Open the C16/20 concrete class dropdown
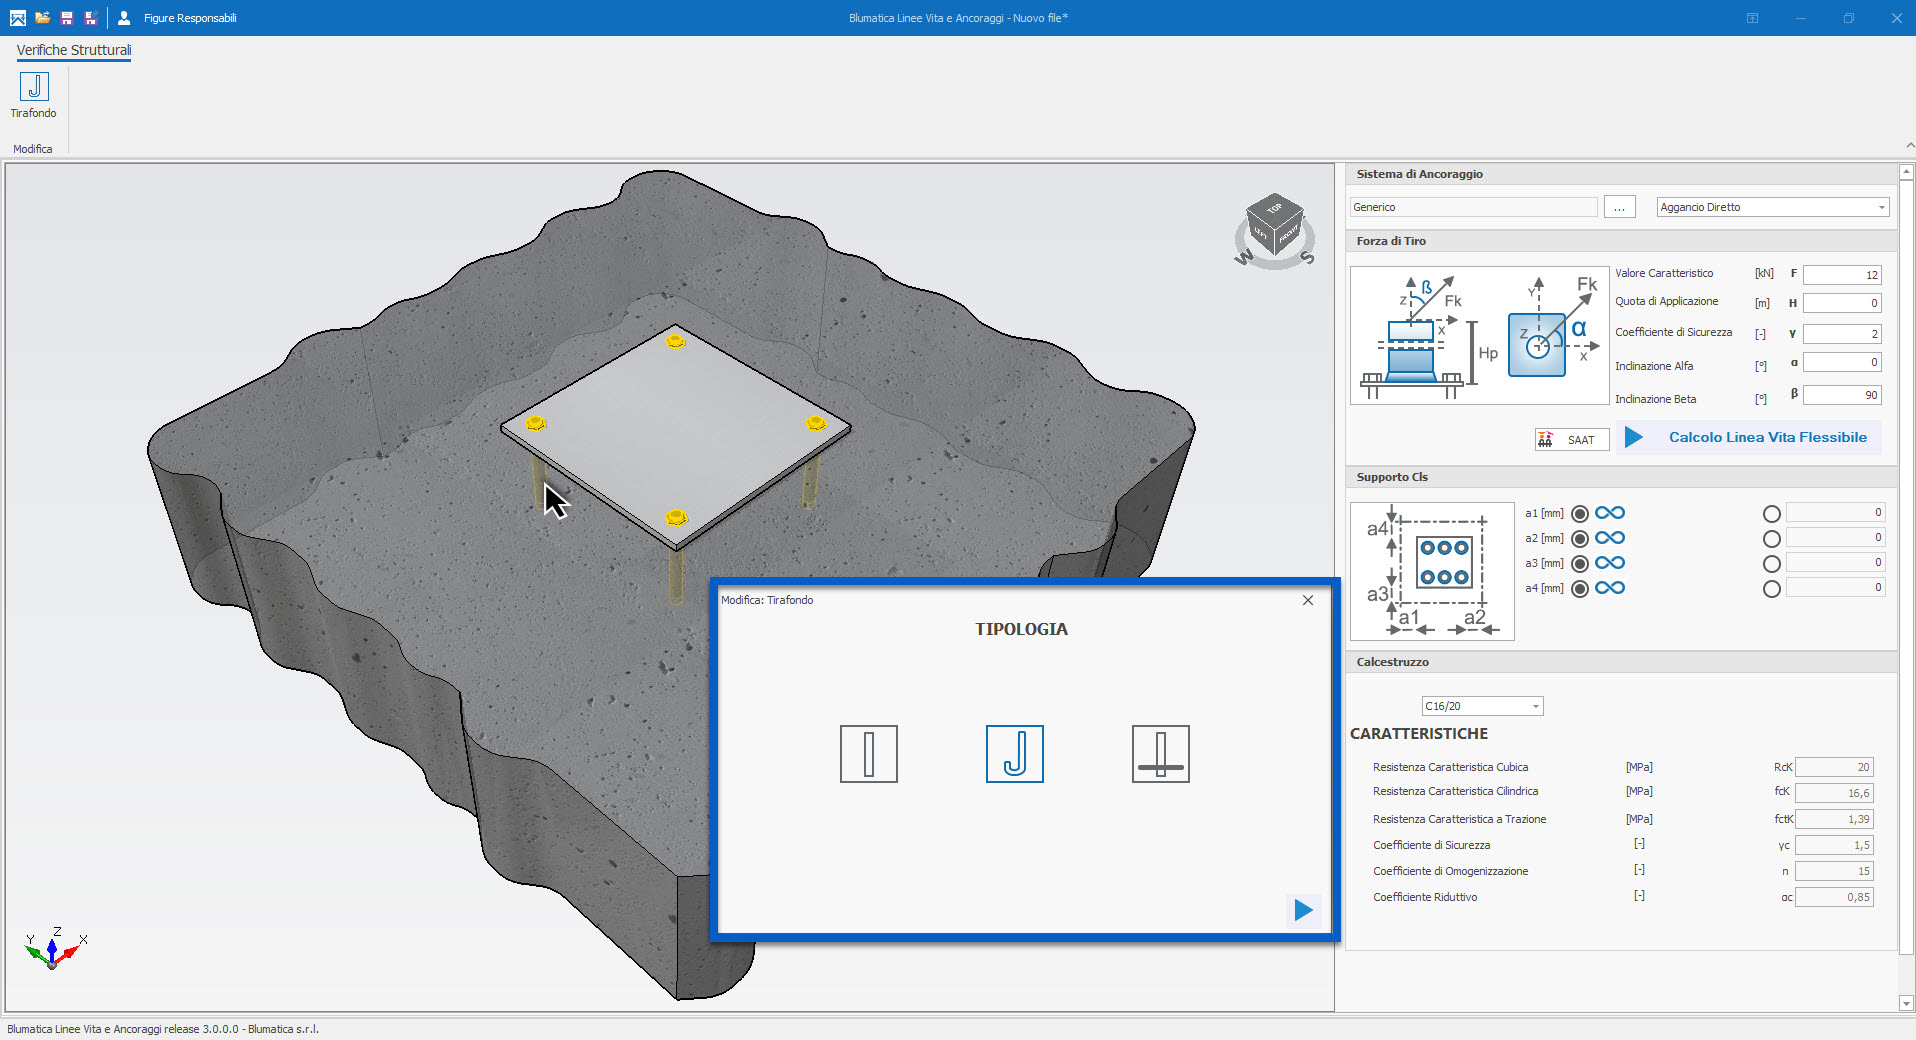1916x1040 pixels. click(1535, 707)
